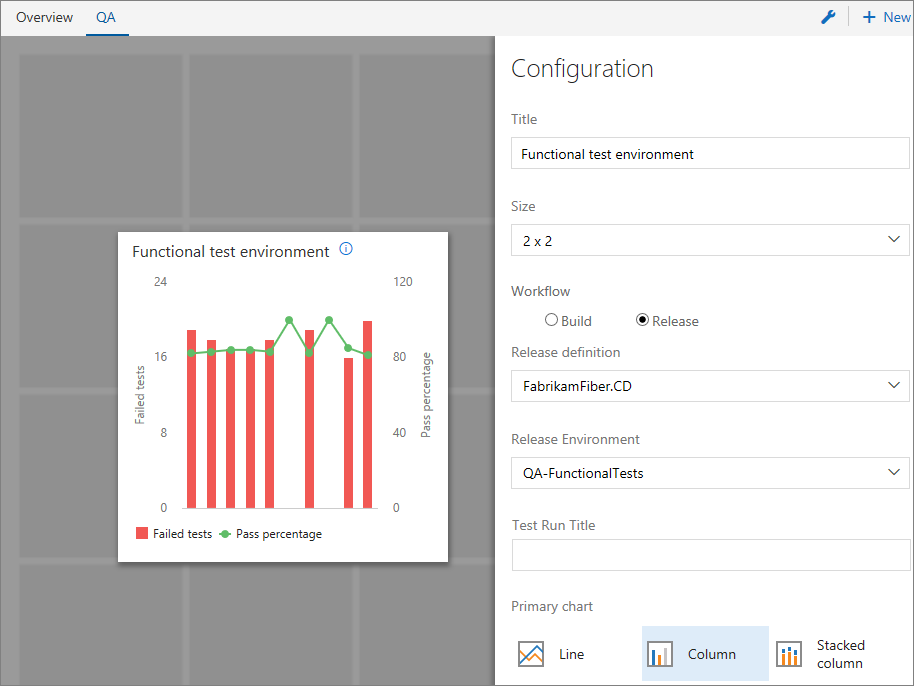Click the plus icon next to New
The width and height of the screenshot is (914, 686).
869,17
